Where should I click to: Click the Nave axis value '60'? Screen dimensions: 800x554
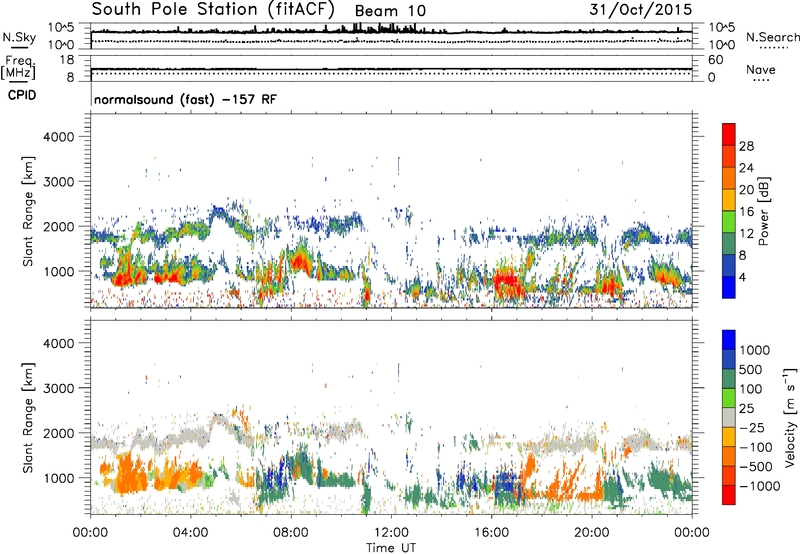[715, 60]
